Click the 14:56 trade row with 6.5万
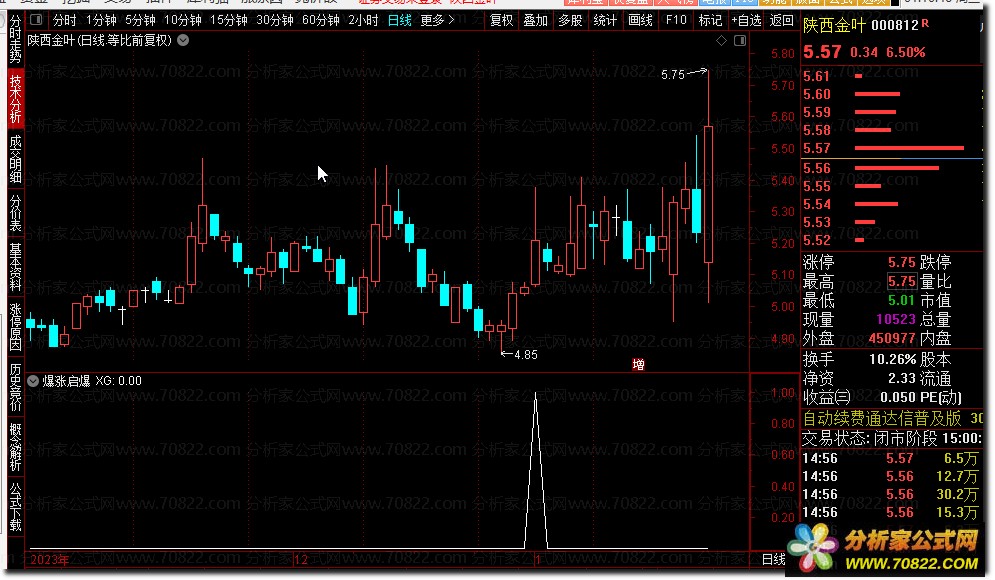This screenshot has height=580, width=995. click(892, 458)
